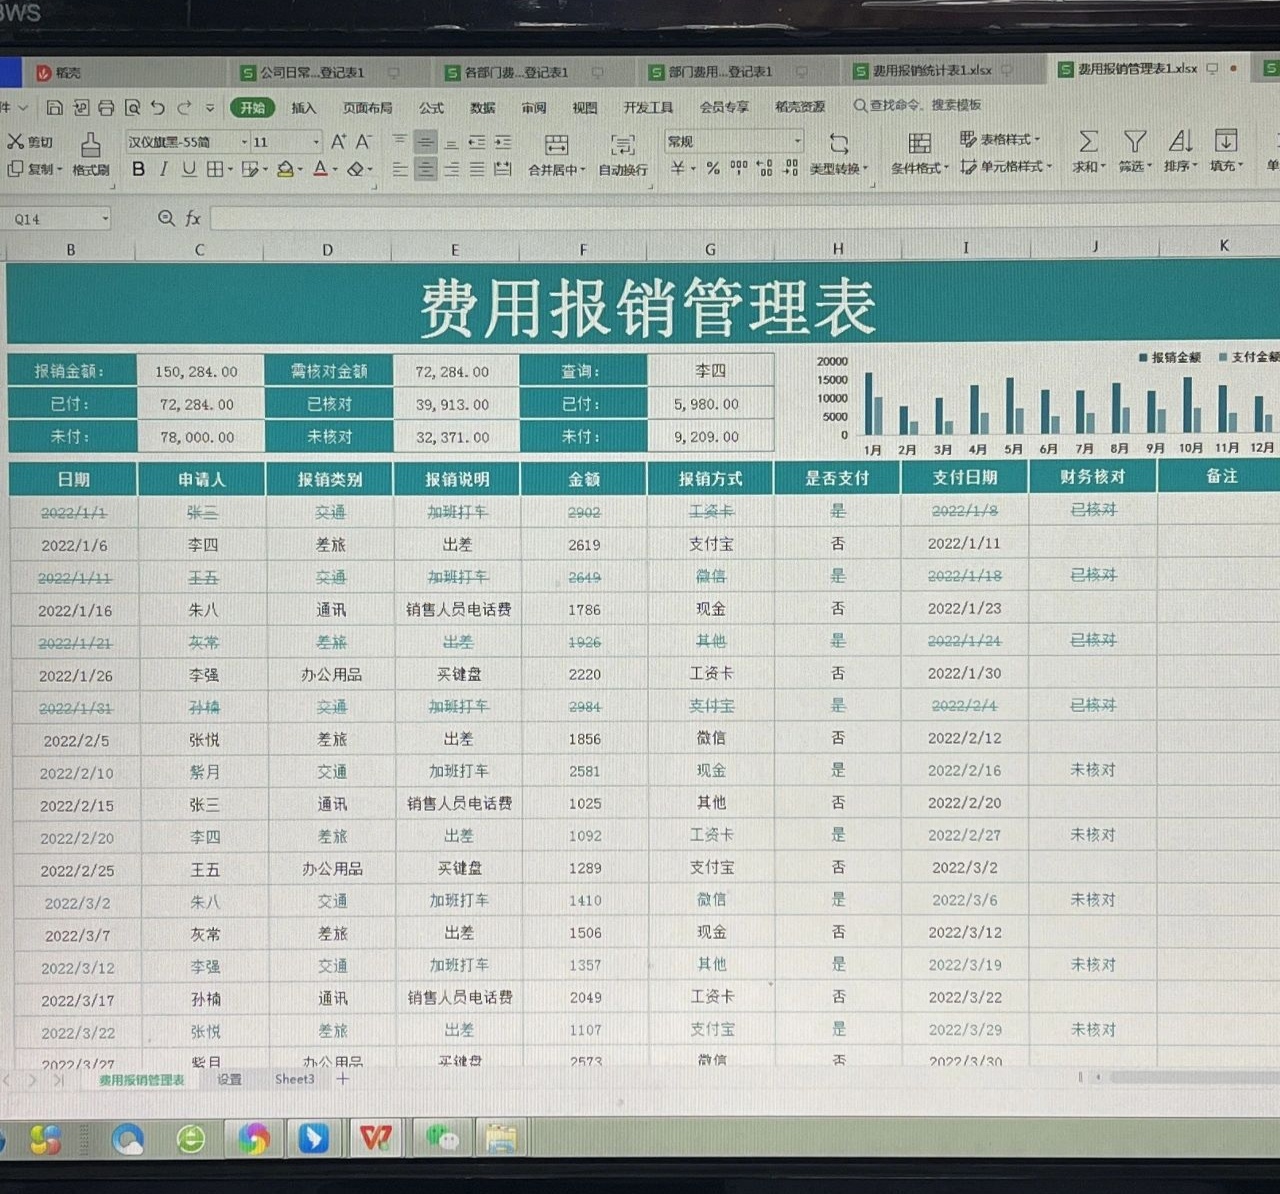
Task: Toggle bold formatting with the B button
Action: click(x=138, y=170)
